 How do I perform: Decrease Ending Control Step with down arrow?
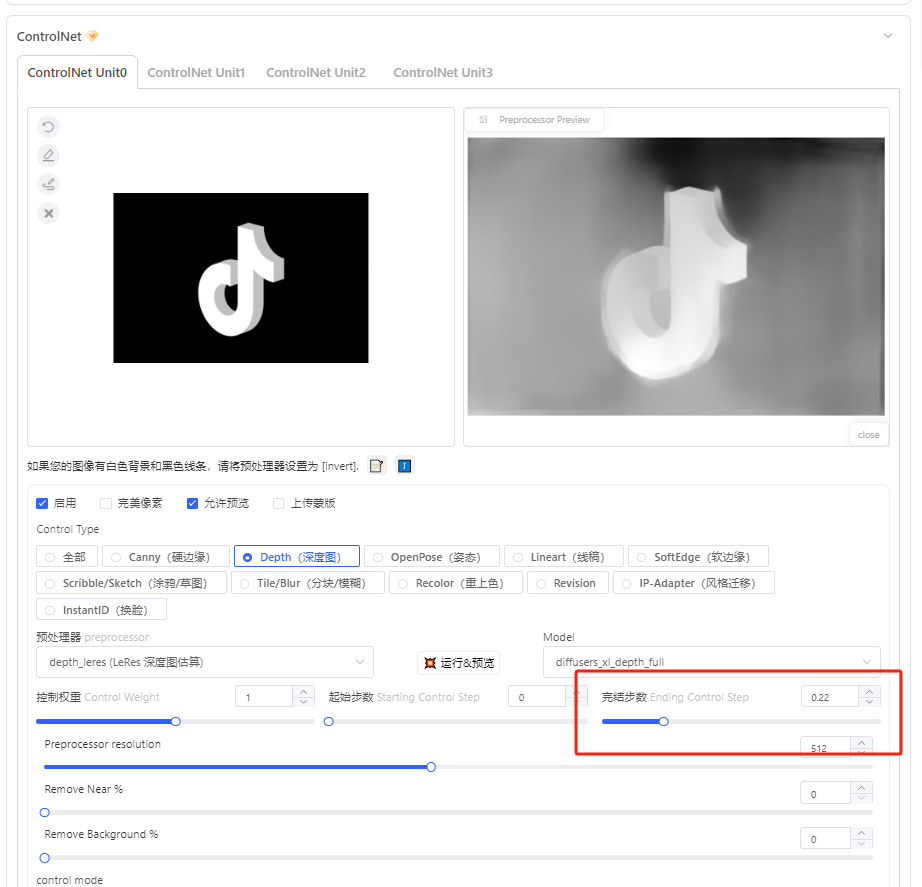point(870,701)
